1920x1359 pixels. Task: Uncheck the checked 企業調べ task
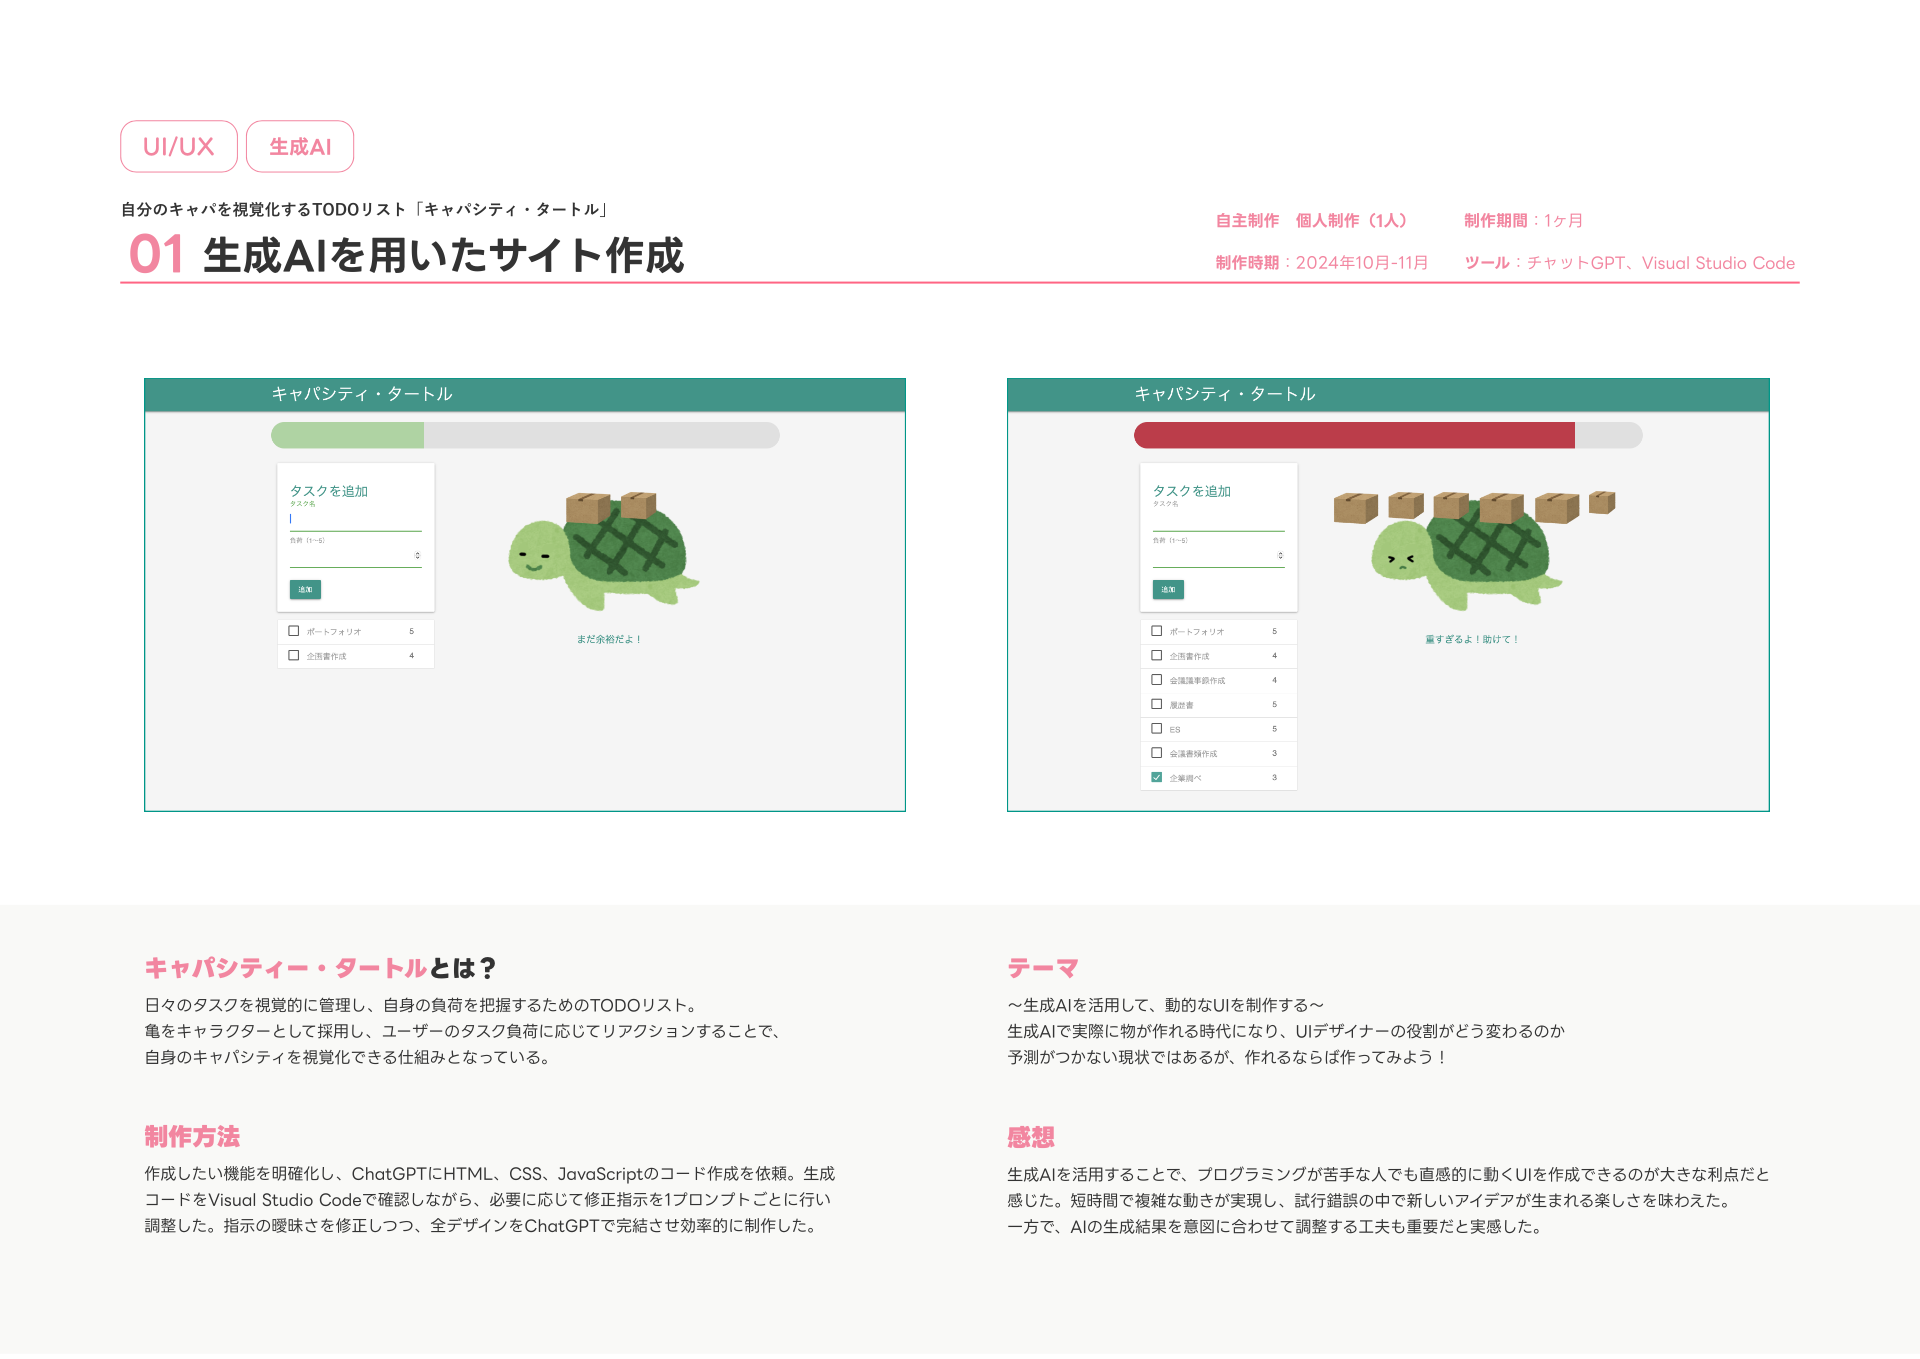pyautogui.click(x=1157, y=777)
